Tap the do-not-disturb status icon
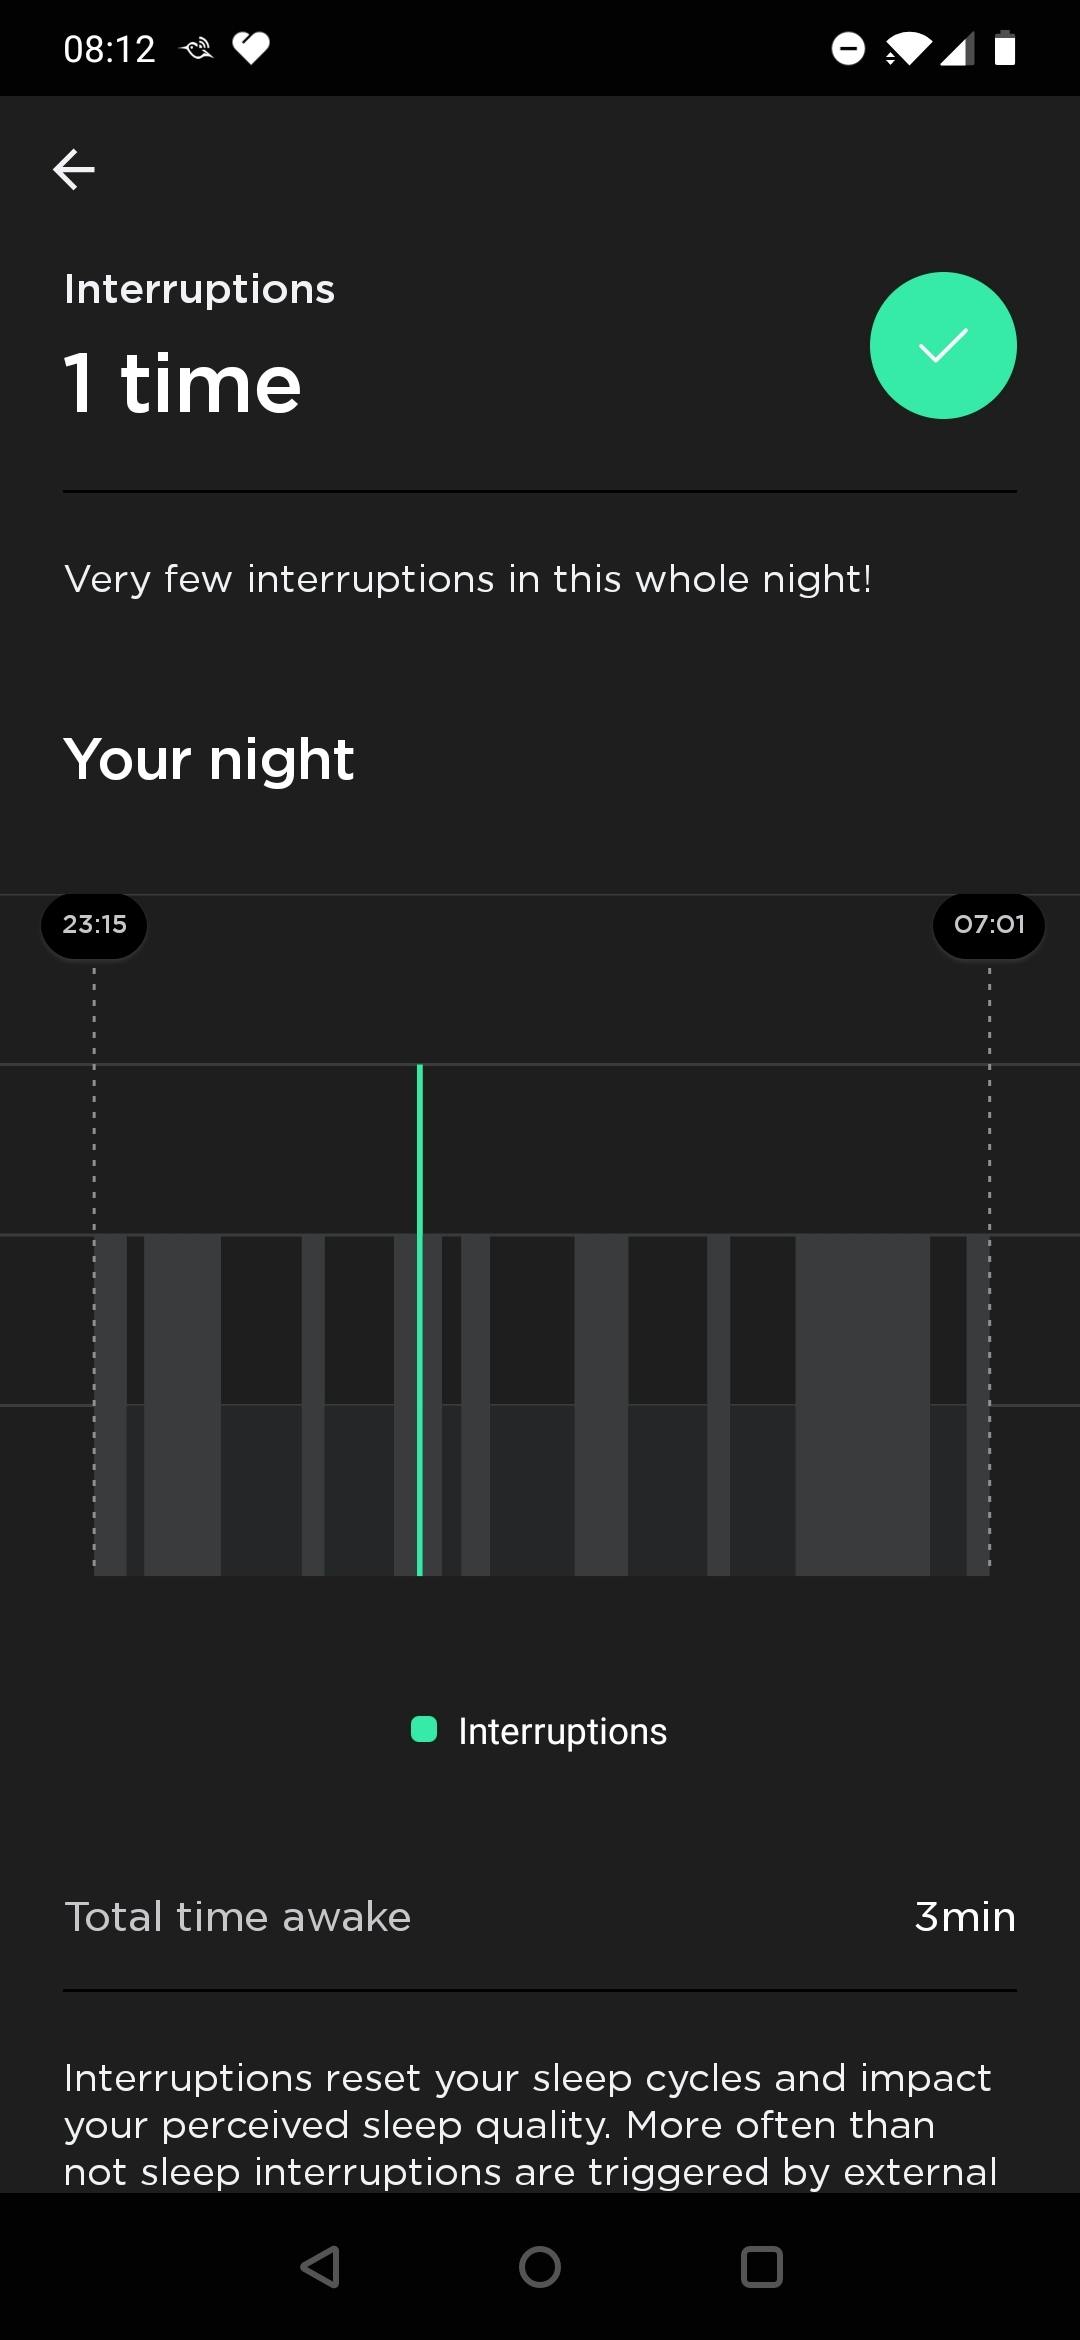The height and width of the screenshot is (2340, 1080). point(848,48)
